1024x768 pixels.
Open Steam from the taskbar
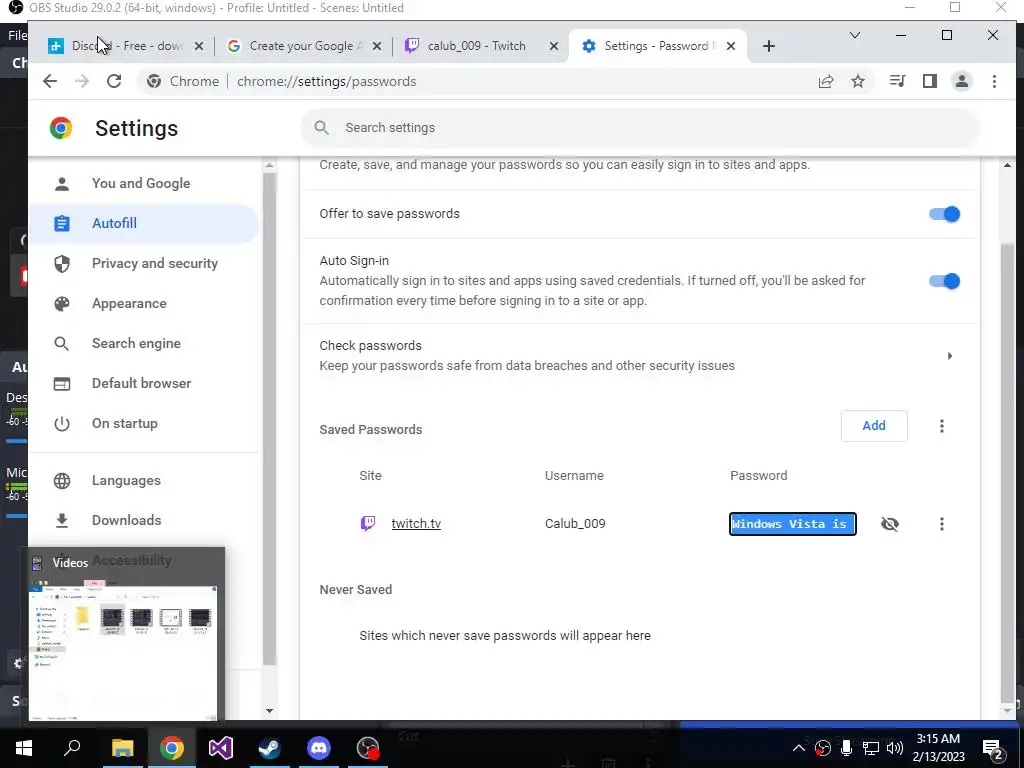tap(270, 748)
